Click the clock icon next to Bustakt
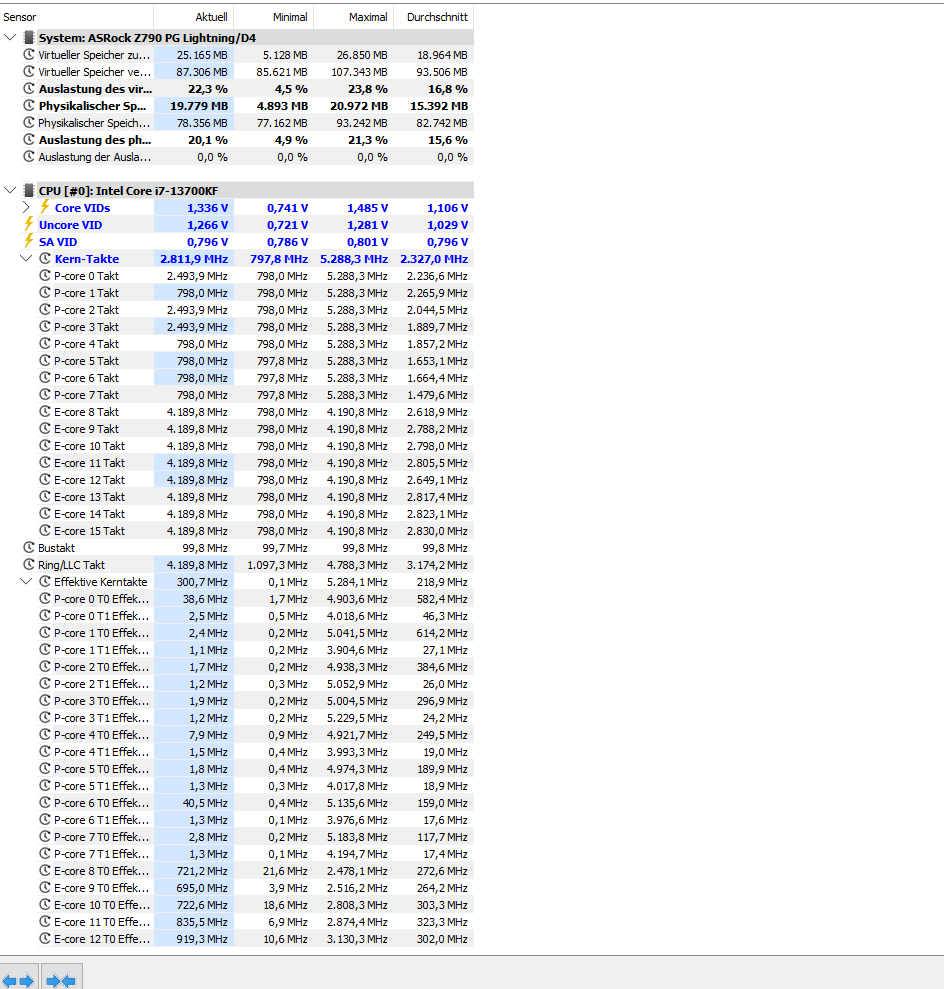This screenshot has width=944, height=989. point(28,547)
